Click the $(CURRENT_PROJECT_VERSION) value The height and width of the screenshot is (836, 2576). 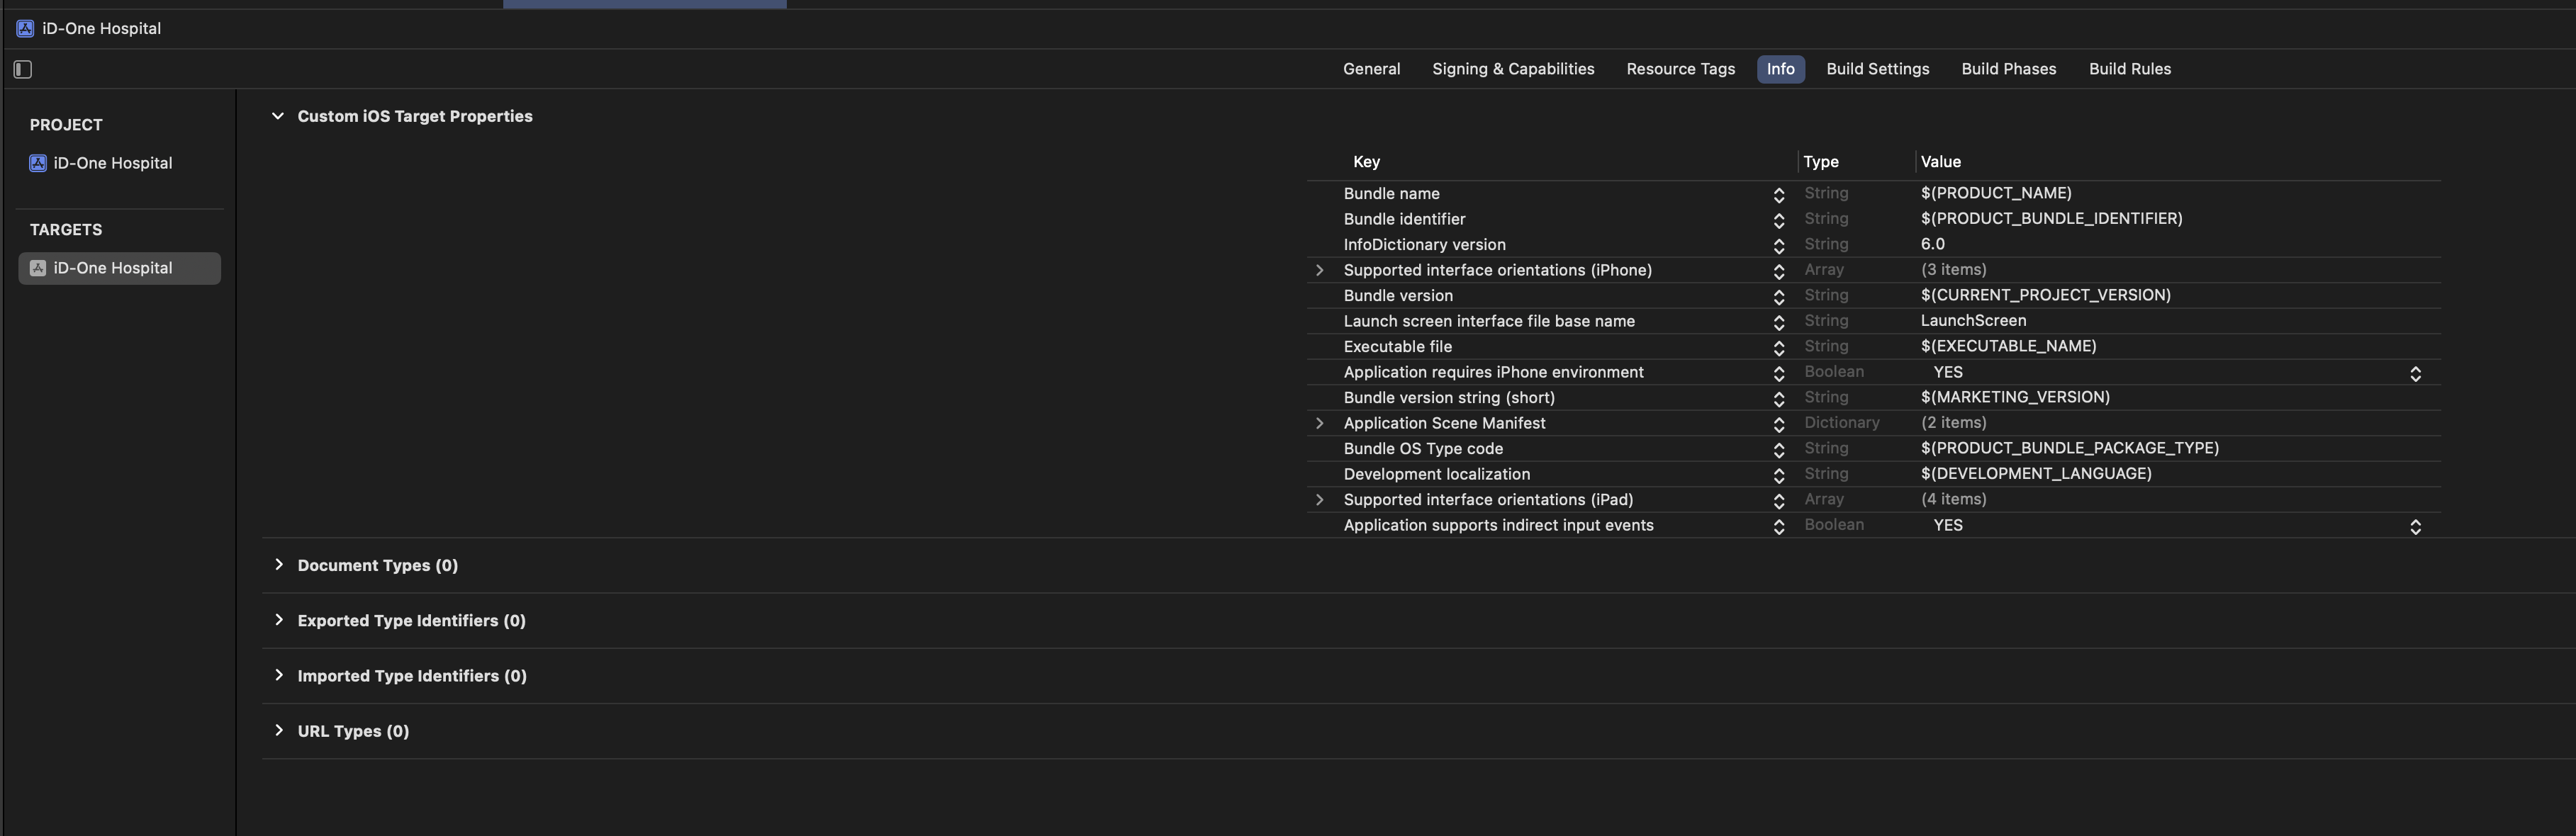(x=2045, y=295)
